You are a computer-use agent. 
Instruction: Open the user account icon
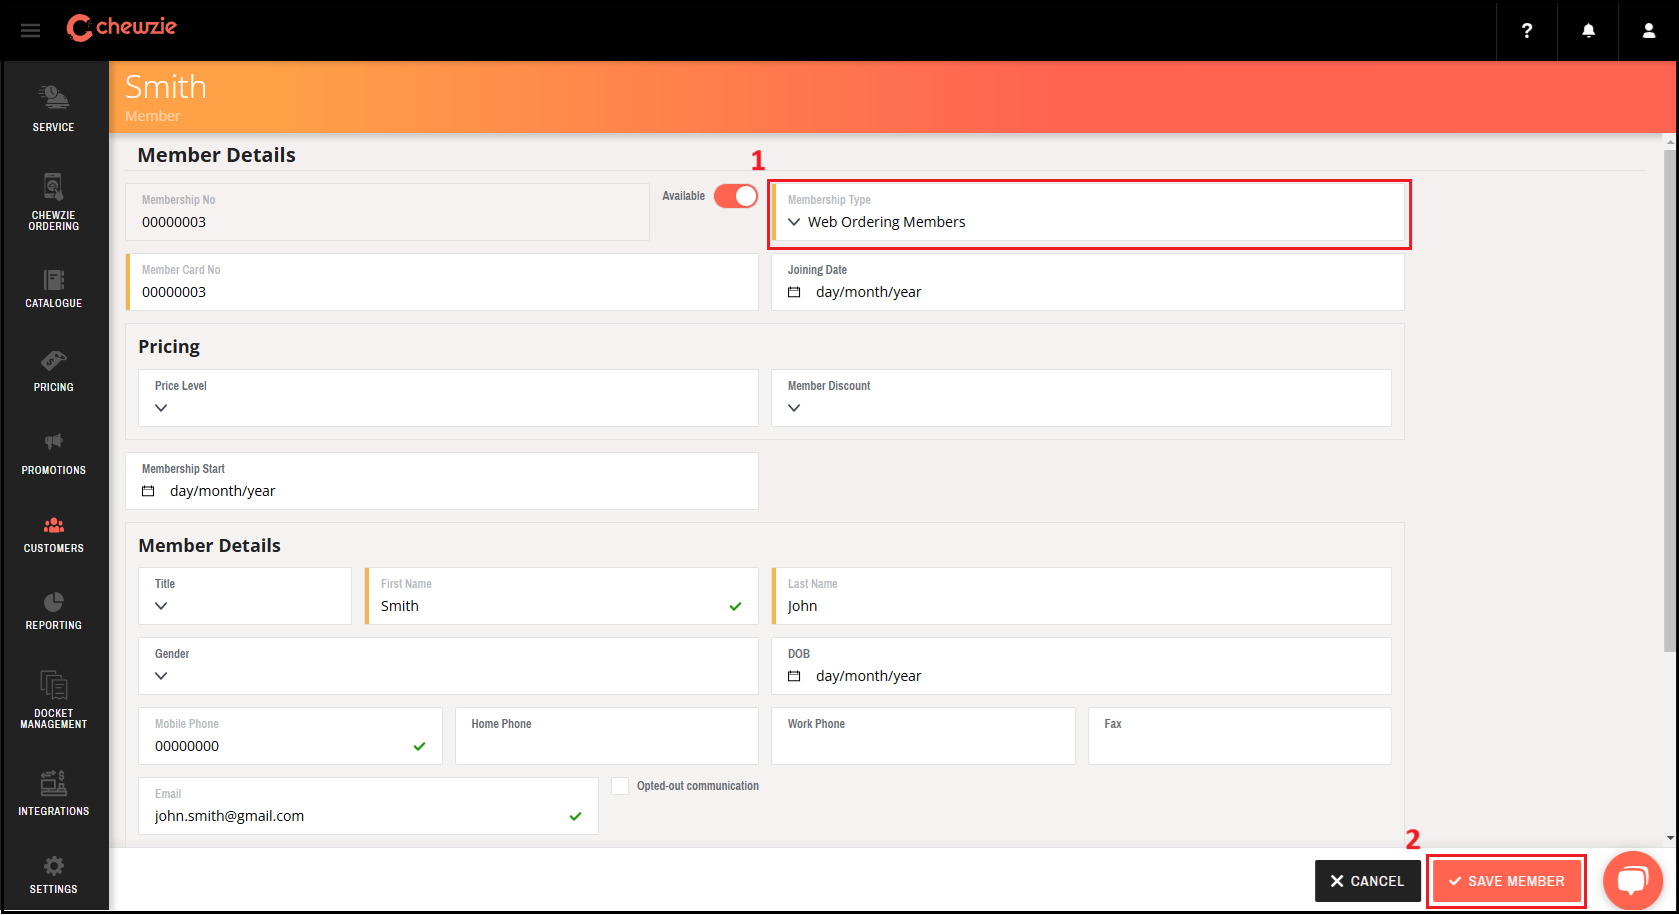coord(1649,31)
